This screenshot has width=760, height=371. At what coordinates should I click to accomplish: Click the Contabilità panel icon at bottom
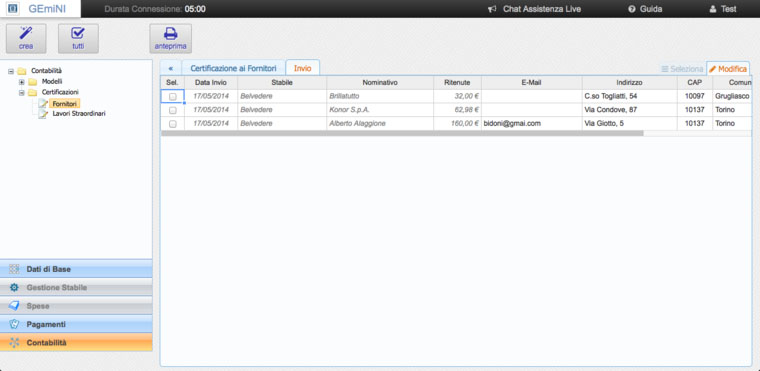coord(15,343)
